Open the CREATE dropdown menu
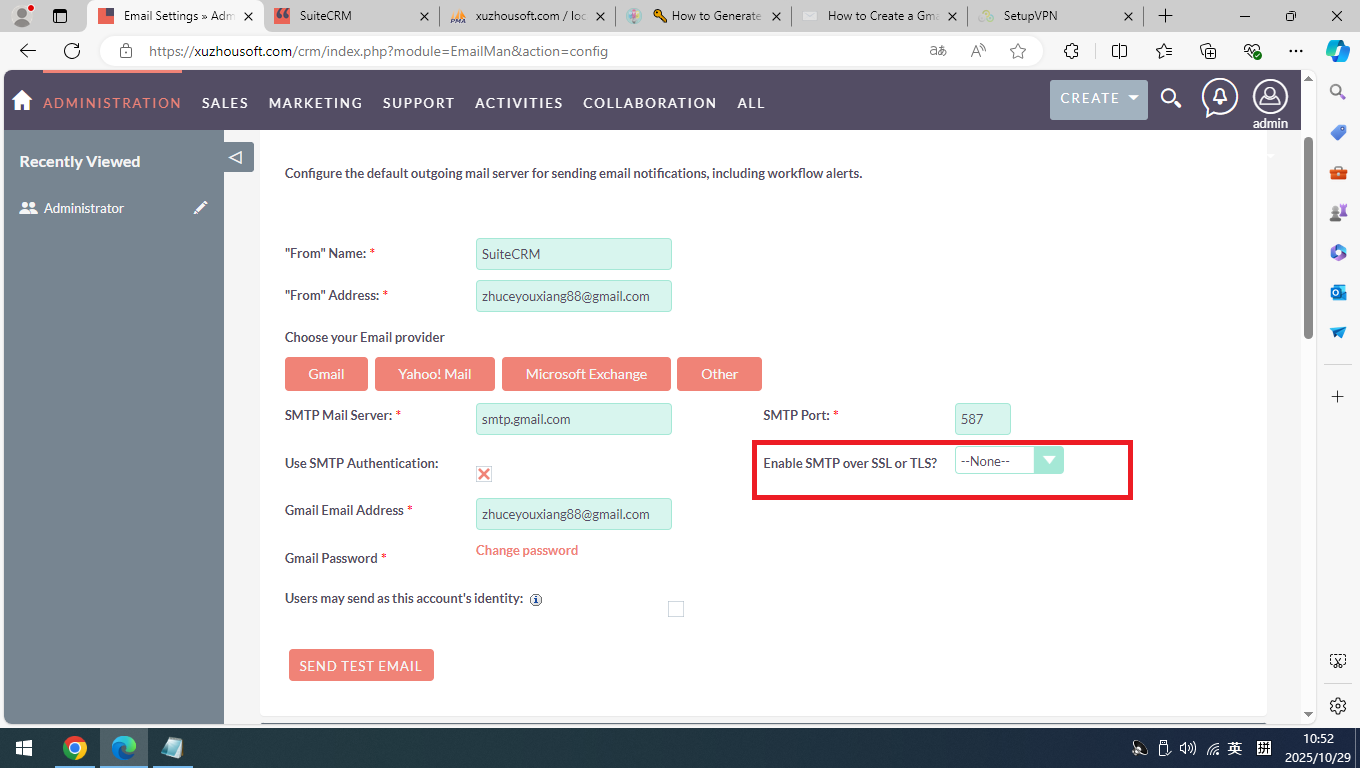The width and height of the screenshot is (1360, 768). click(x=1098, y=99)
